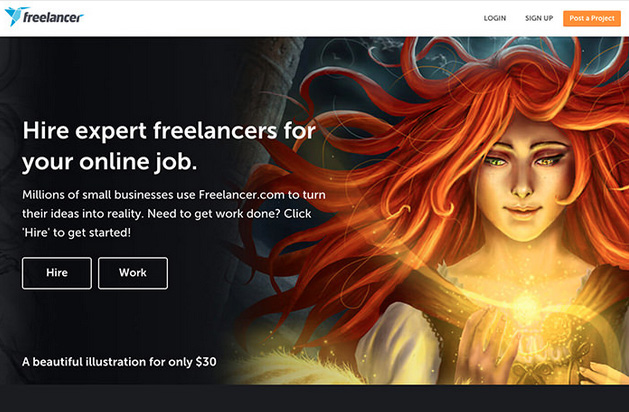The width and height of the screenshot is (629, 412).
Task: Select the Hire button
Action: 57,273
